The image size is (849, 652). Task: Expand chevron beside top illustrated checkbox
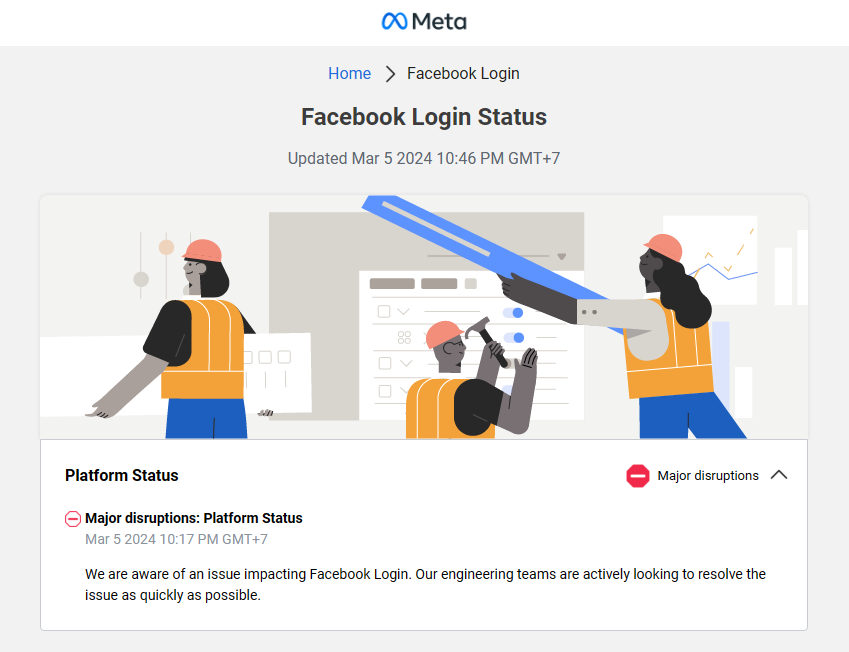tap(403, 311)
